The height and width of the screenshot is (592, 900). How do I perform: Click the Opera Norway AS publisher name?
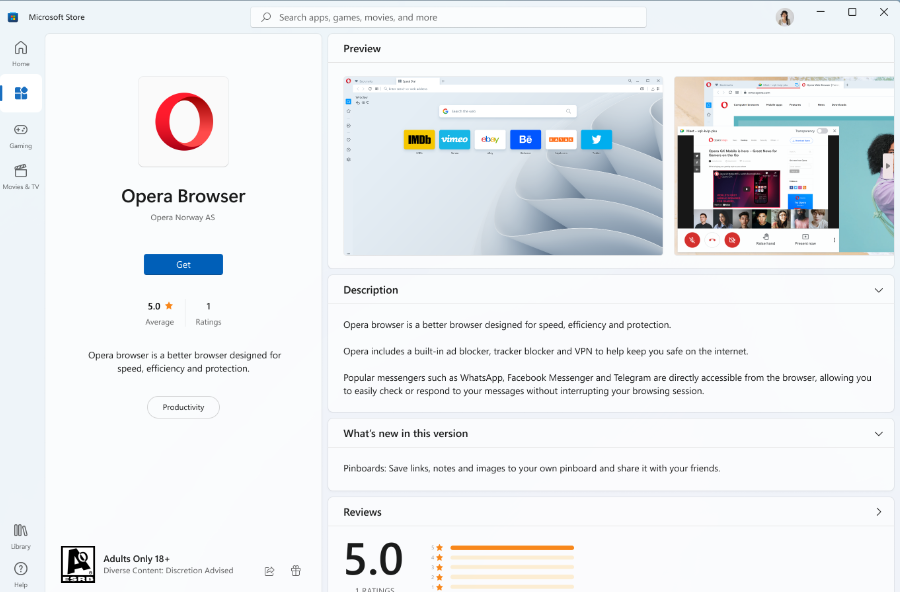[x=183, y=217]
